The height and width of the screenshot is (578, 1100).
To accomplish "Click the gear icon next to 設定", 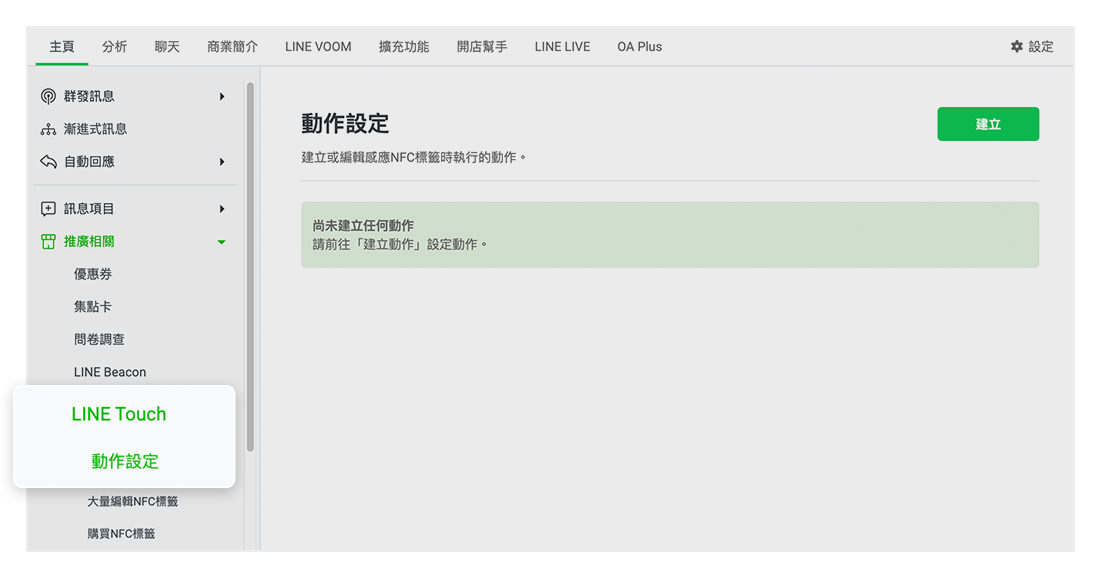I will pyautogui.click(x=1017, y=46).
